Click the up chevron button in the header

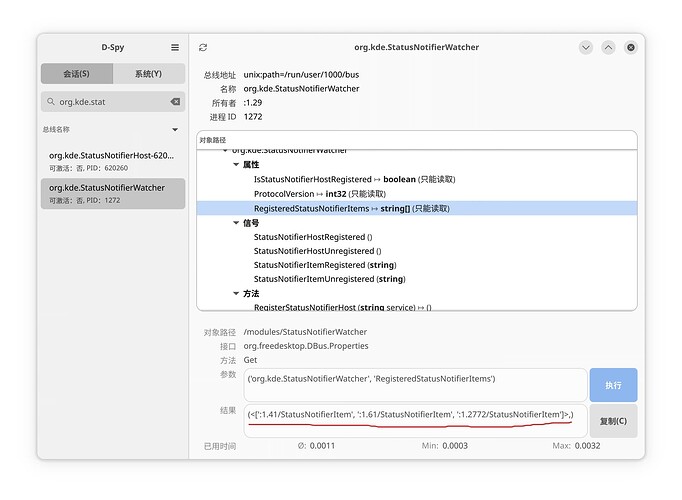(x=608, y=47)
